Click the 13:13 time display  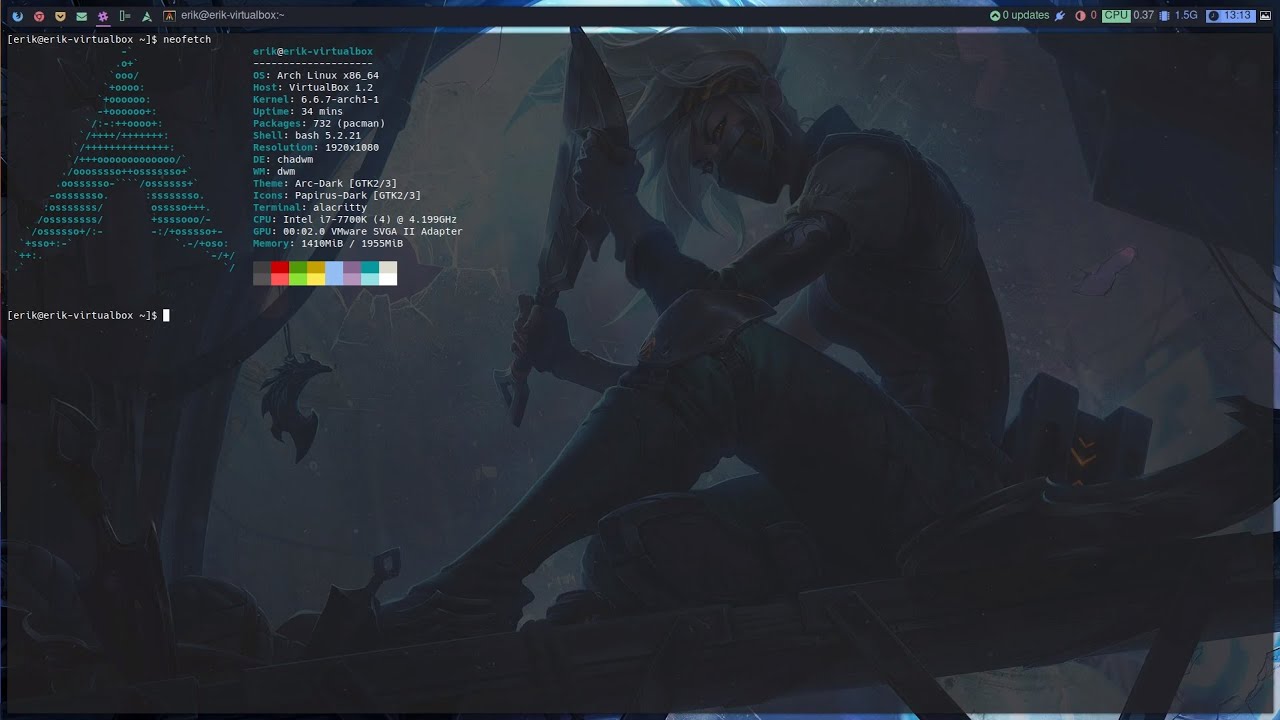(1237, 16)
